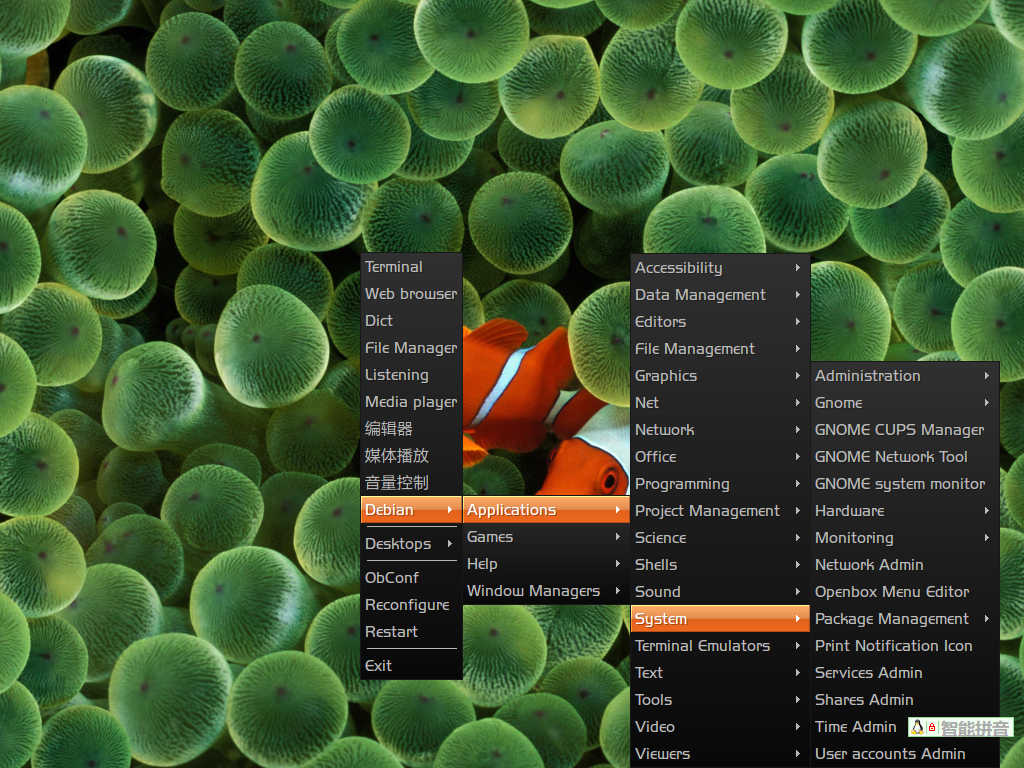This screenshot has width=1024, height=768.
Task: Open ObConf configuration entry
Action: (411, 578)
